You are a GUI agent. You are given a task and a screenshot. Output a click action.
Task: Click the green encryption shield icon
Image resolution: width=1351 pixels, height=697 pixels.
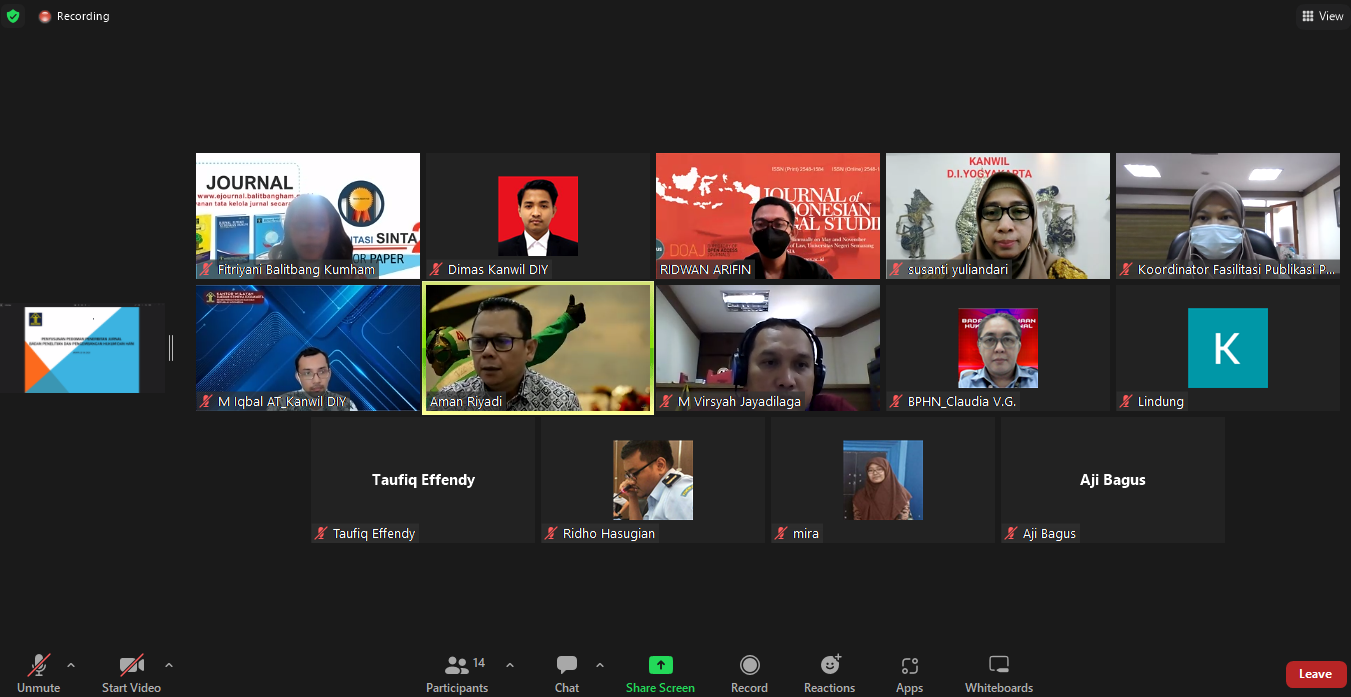(x=13, y=16)
